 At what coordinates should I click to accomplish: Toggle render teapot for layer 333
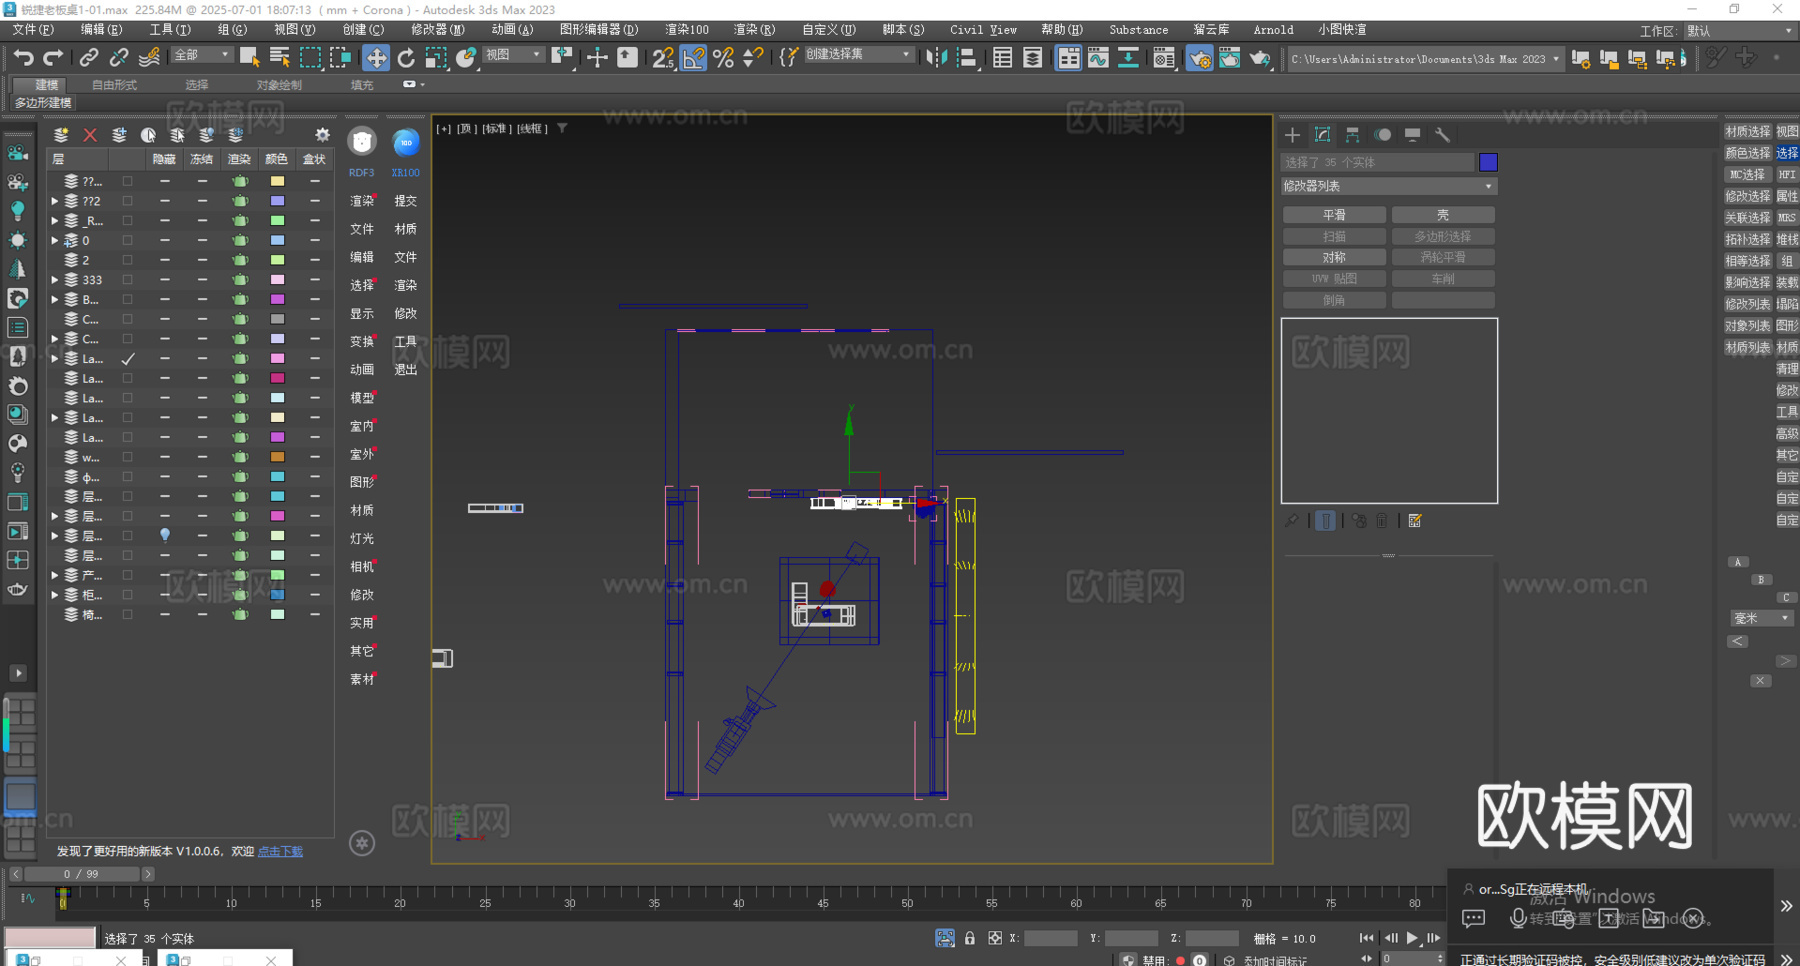240,280
